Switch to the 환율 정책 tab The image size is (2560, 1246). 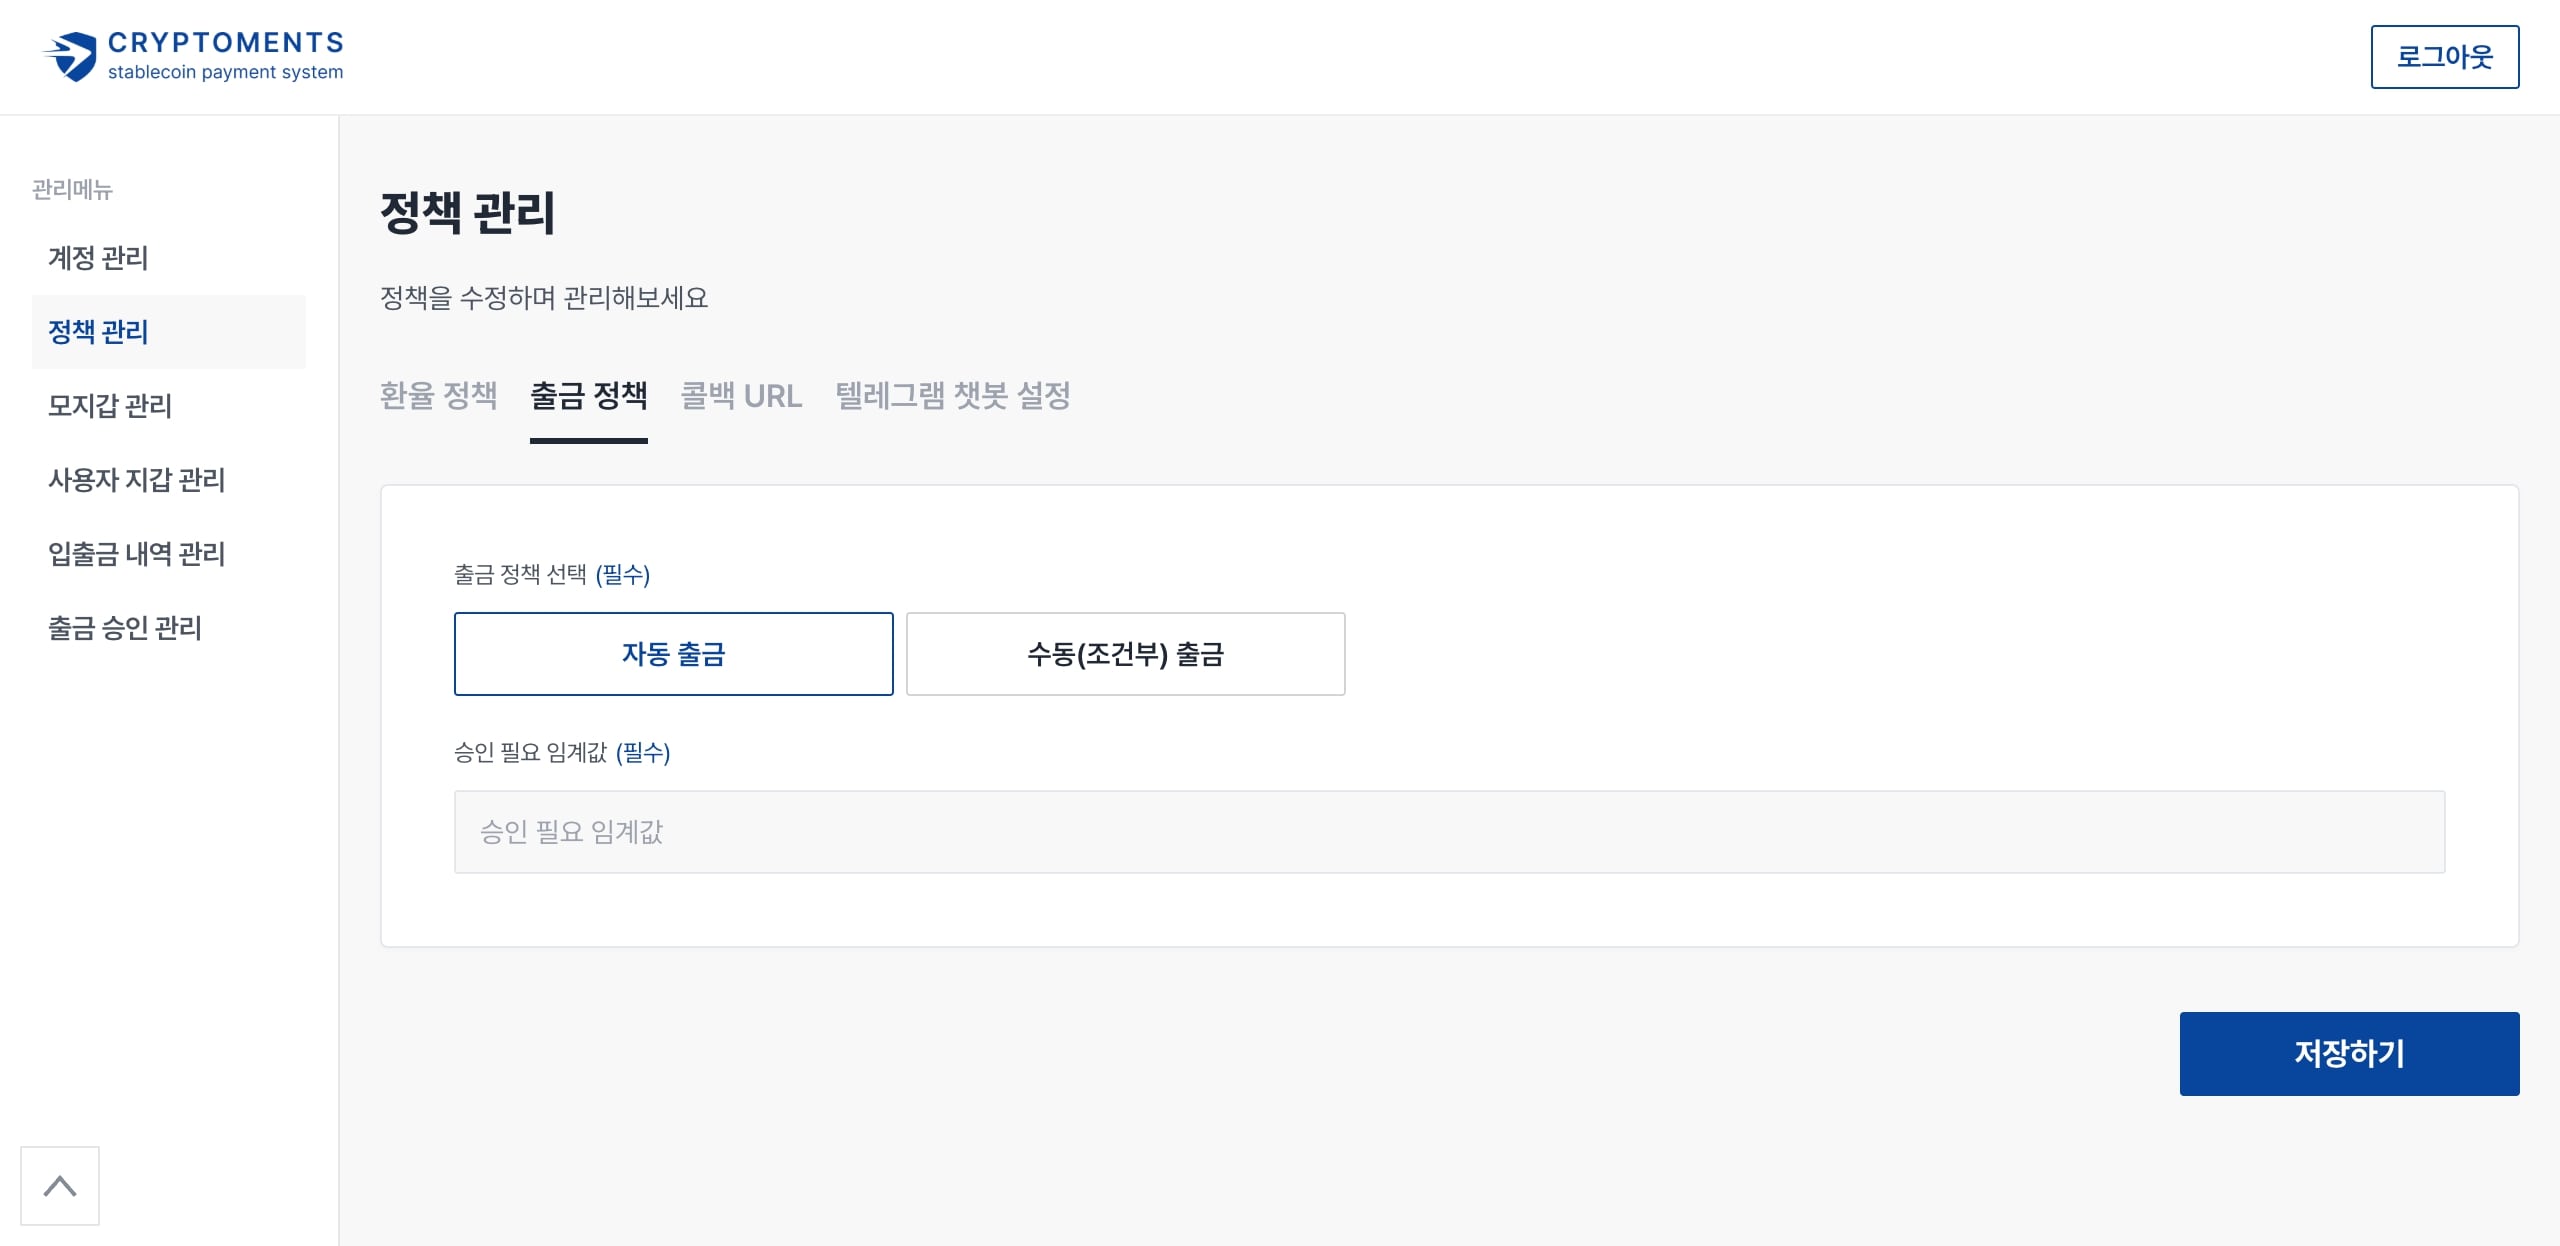pos(438,396)
